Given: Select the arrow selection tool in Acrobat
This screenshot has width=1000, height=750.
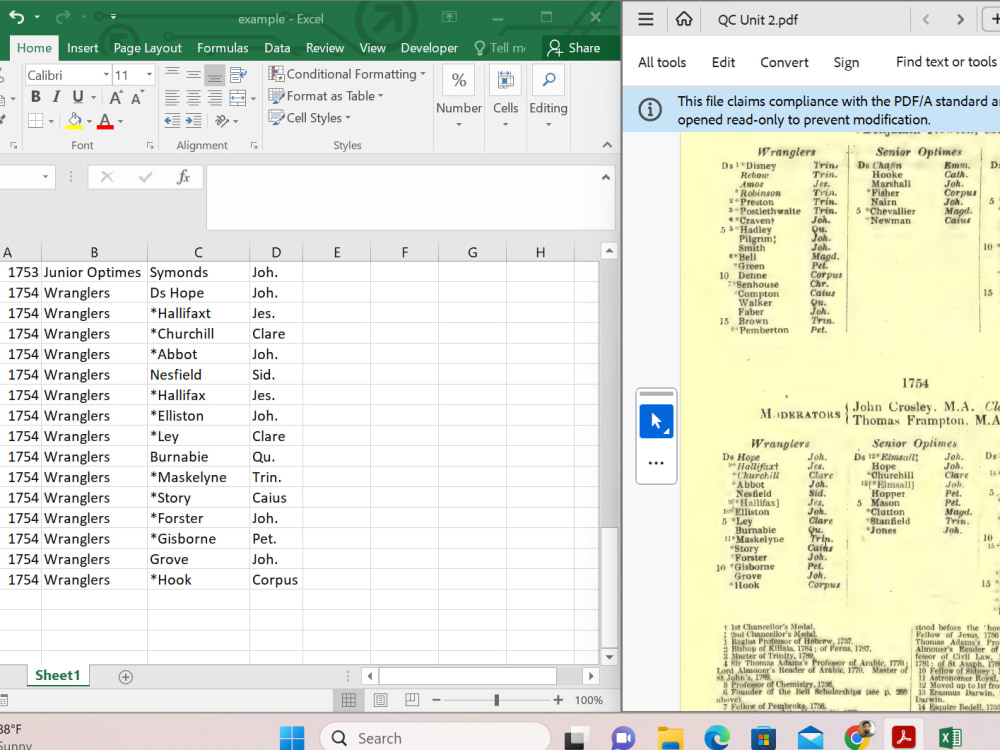Looking at the screenshot, I should (656, 421).
